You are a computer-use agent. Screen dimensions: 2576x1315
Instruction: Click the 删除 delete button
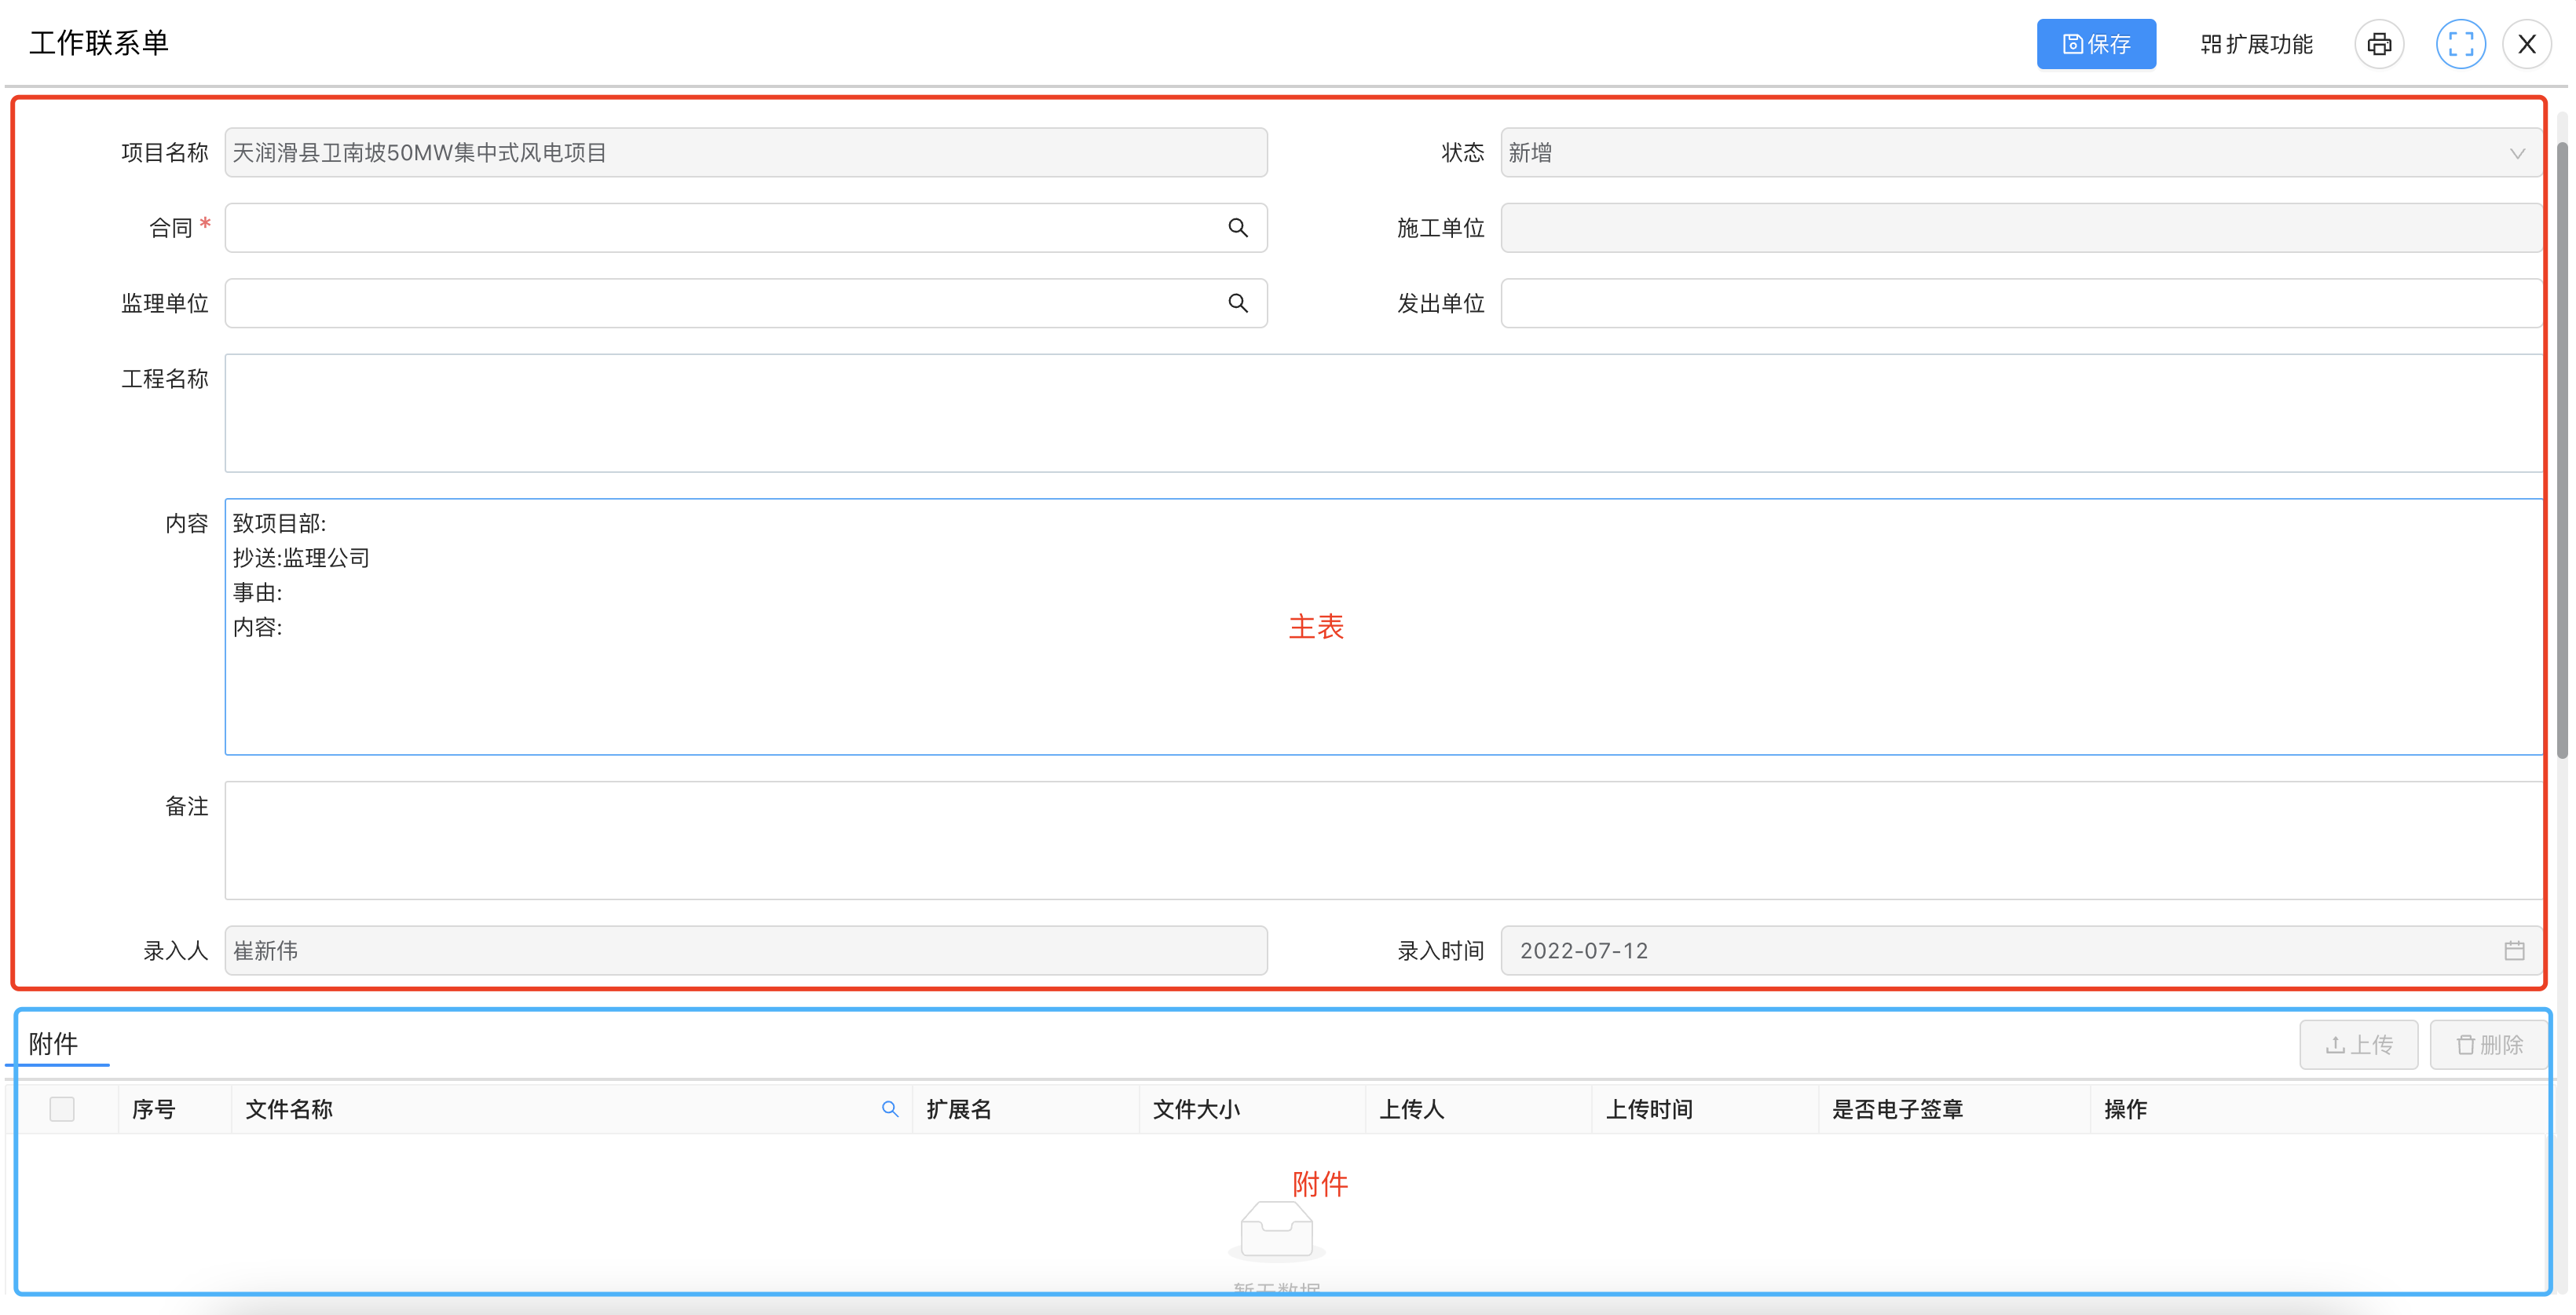point(2489,1045)
